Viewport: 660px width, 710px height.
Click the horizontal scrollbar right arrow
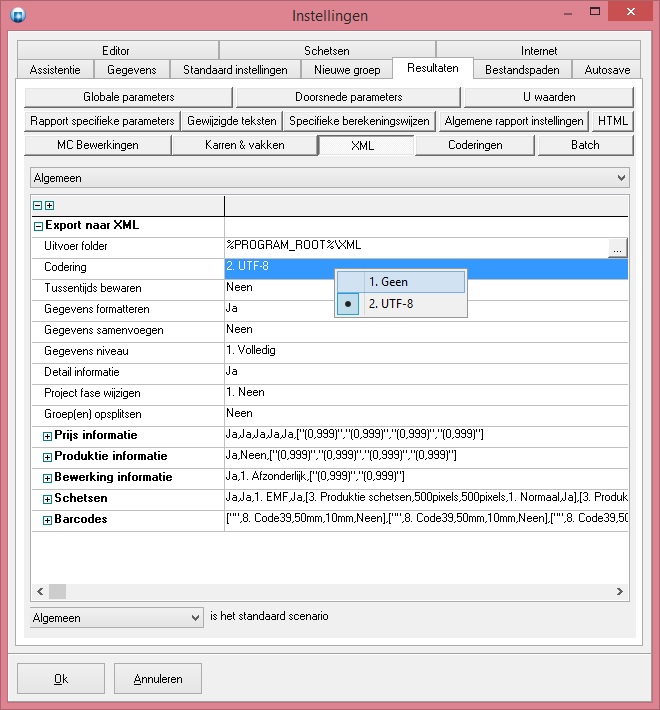tap(620, 591)
